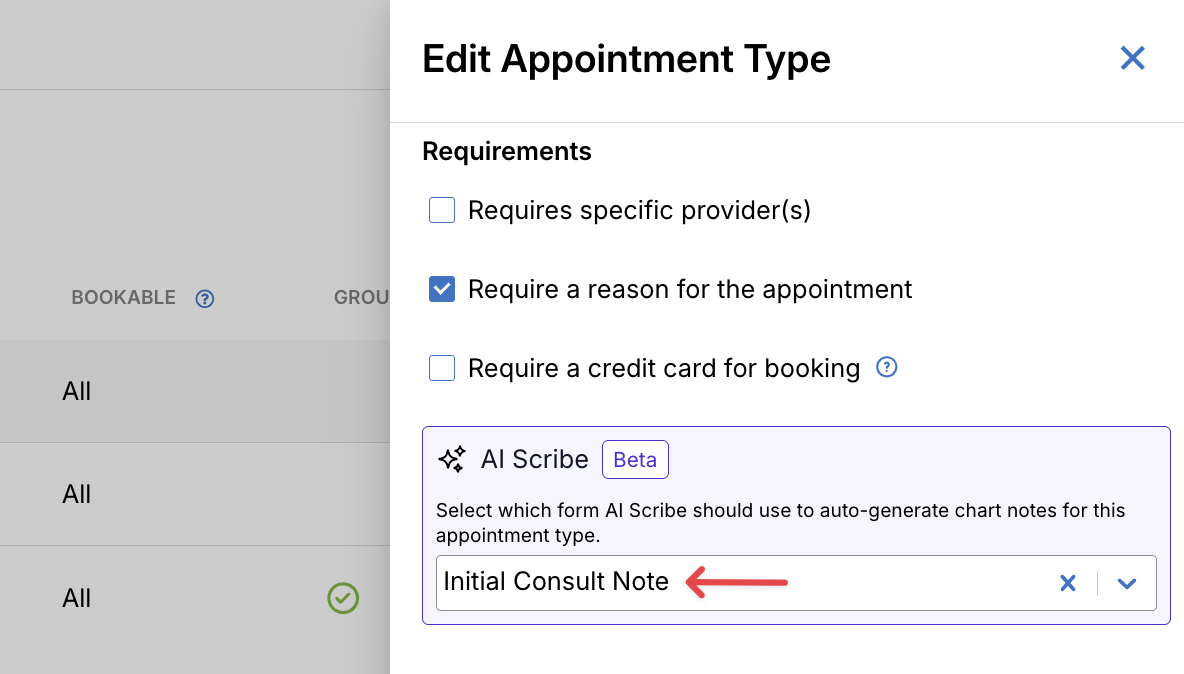
Task: Click the help icon beside credit card requirement
Action: pos(886,367)
